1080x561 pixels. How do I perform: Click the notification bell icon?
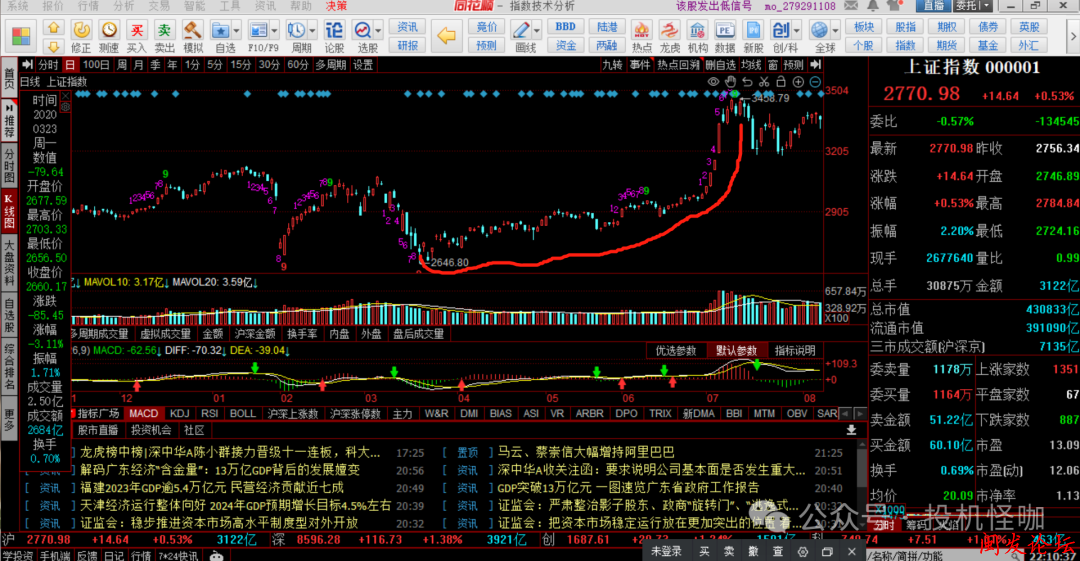click(873, 6)
